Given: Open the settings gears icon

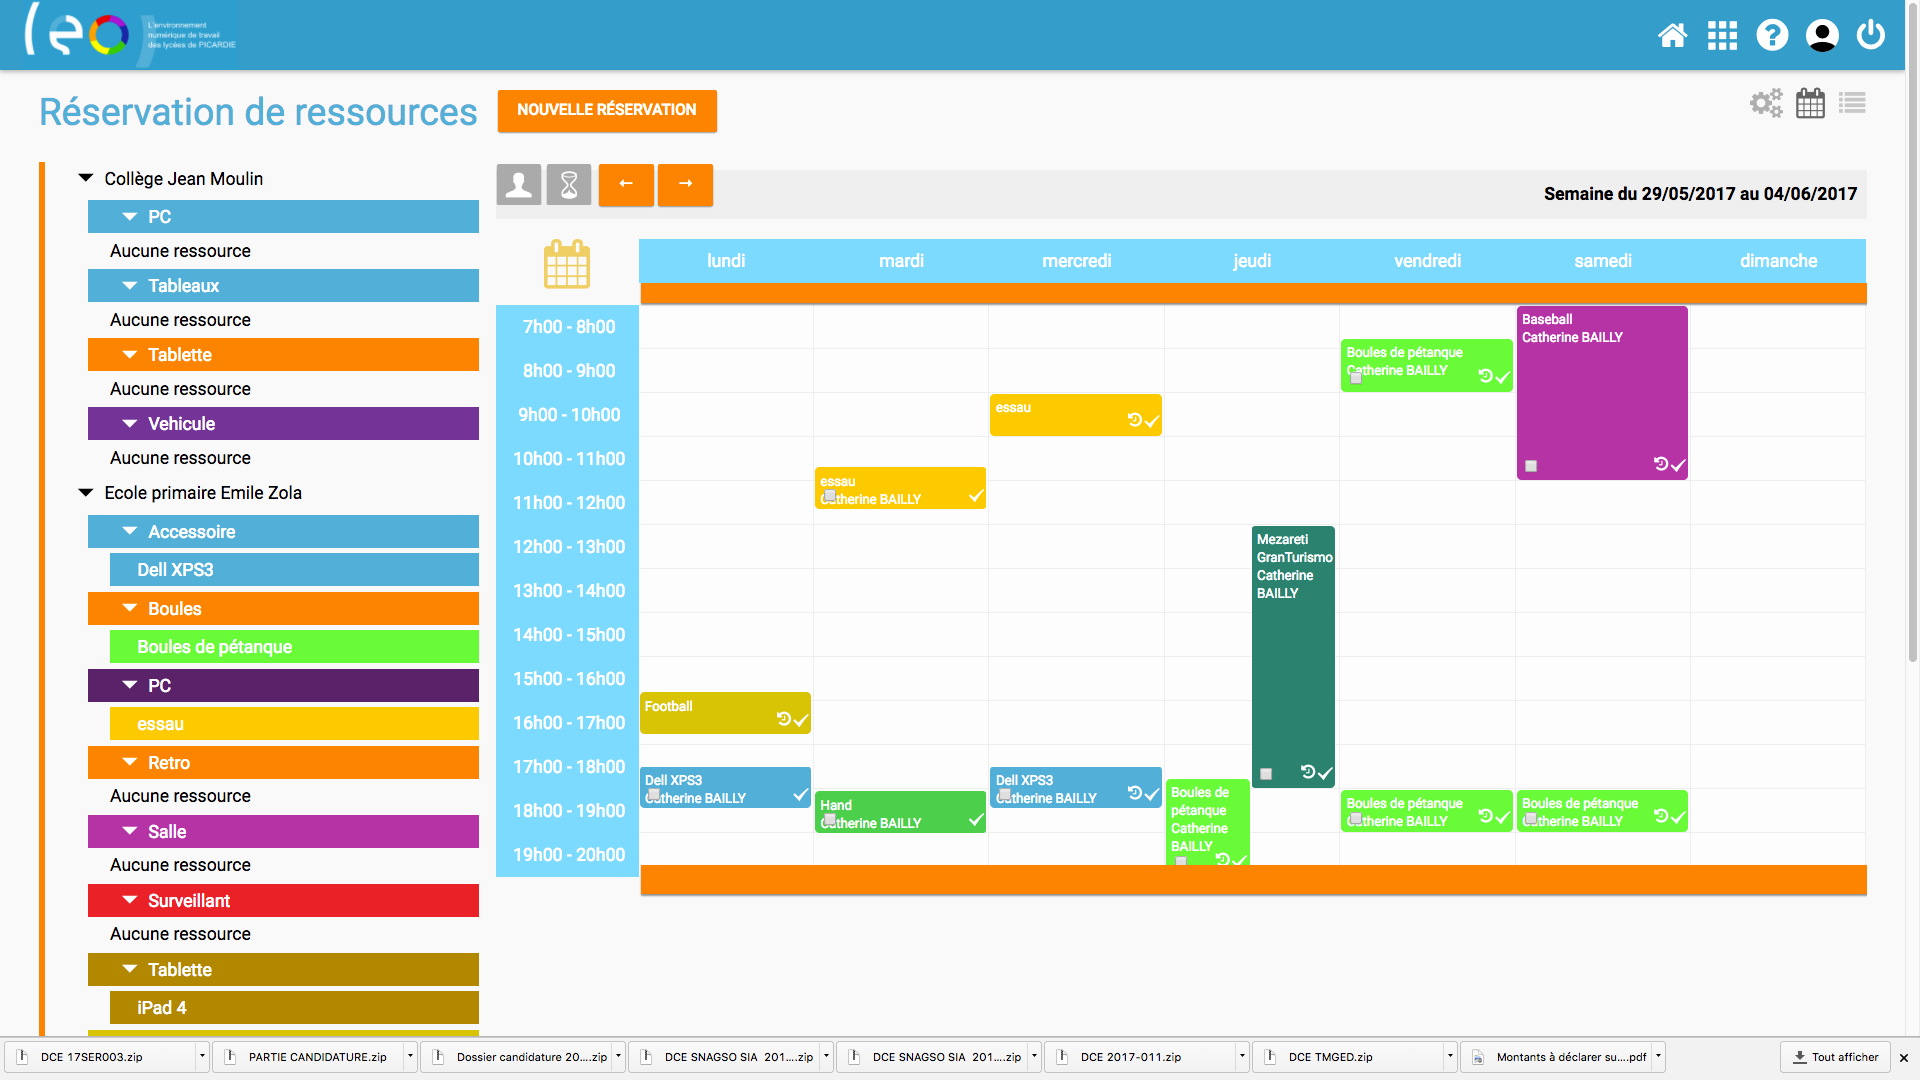Looking at the screenshot, I should [1766, 103].
